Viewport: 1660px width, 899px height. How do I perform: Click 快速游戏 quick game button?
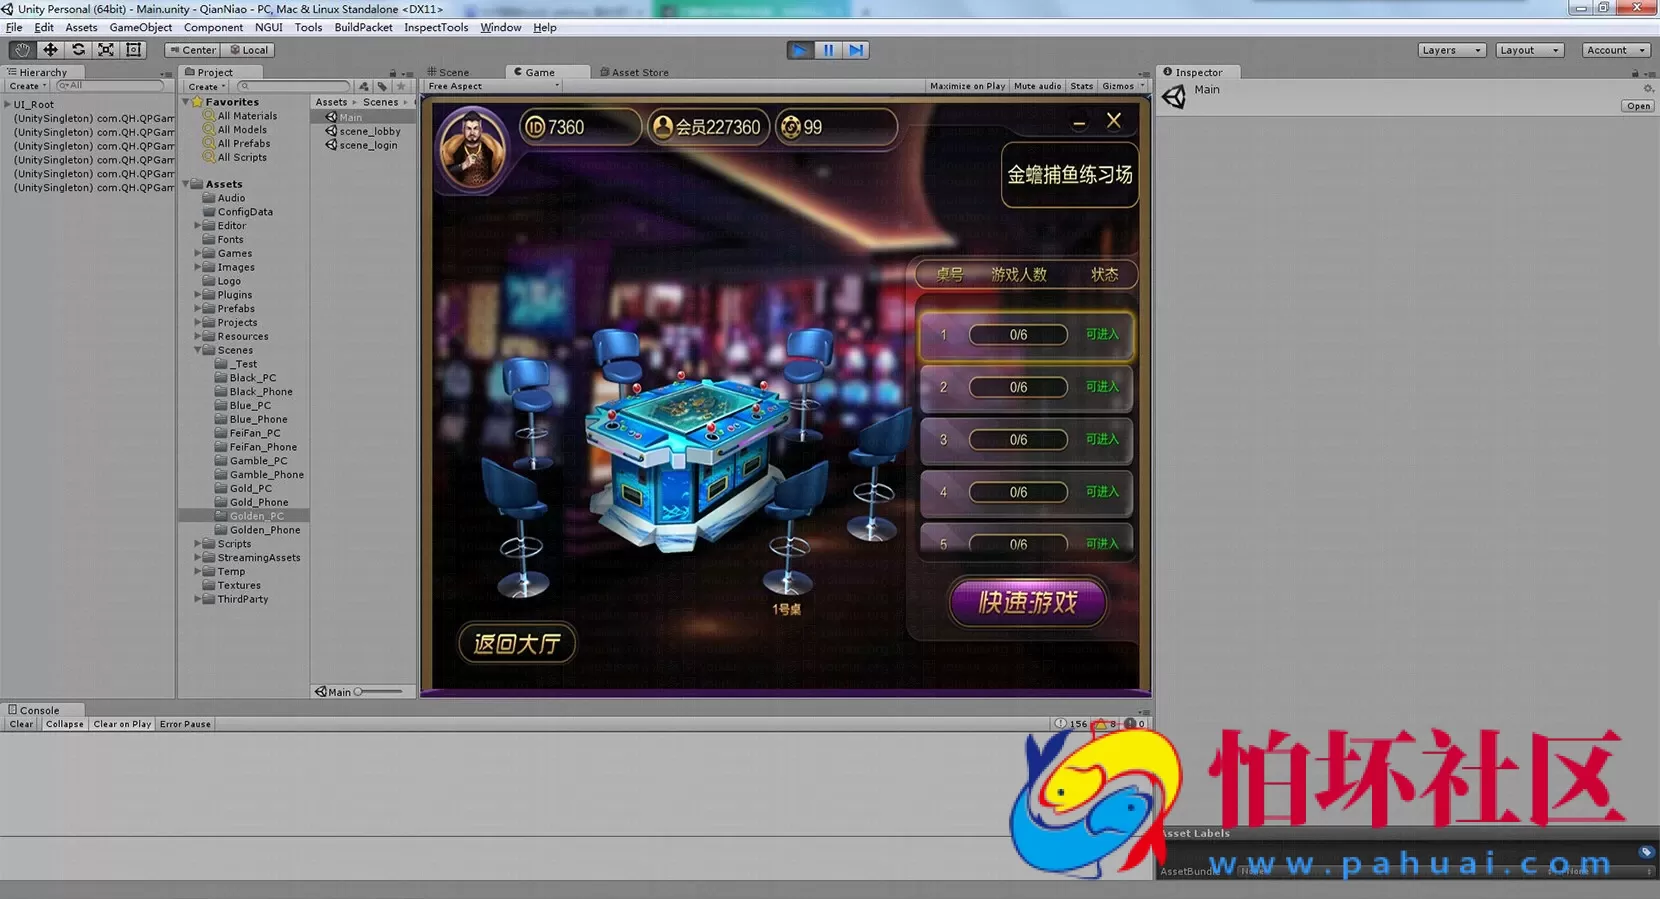pyautogui.click(x=1028, y=602)
